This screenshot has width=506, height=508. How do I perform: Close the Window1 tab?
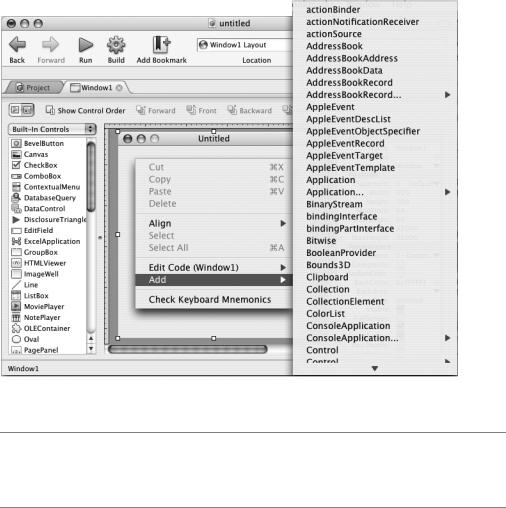[119, 88]
